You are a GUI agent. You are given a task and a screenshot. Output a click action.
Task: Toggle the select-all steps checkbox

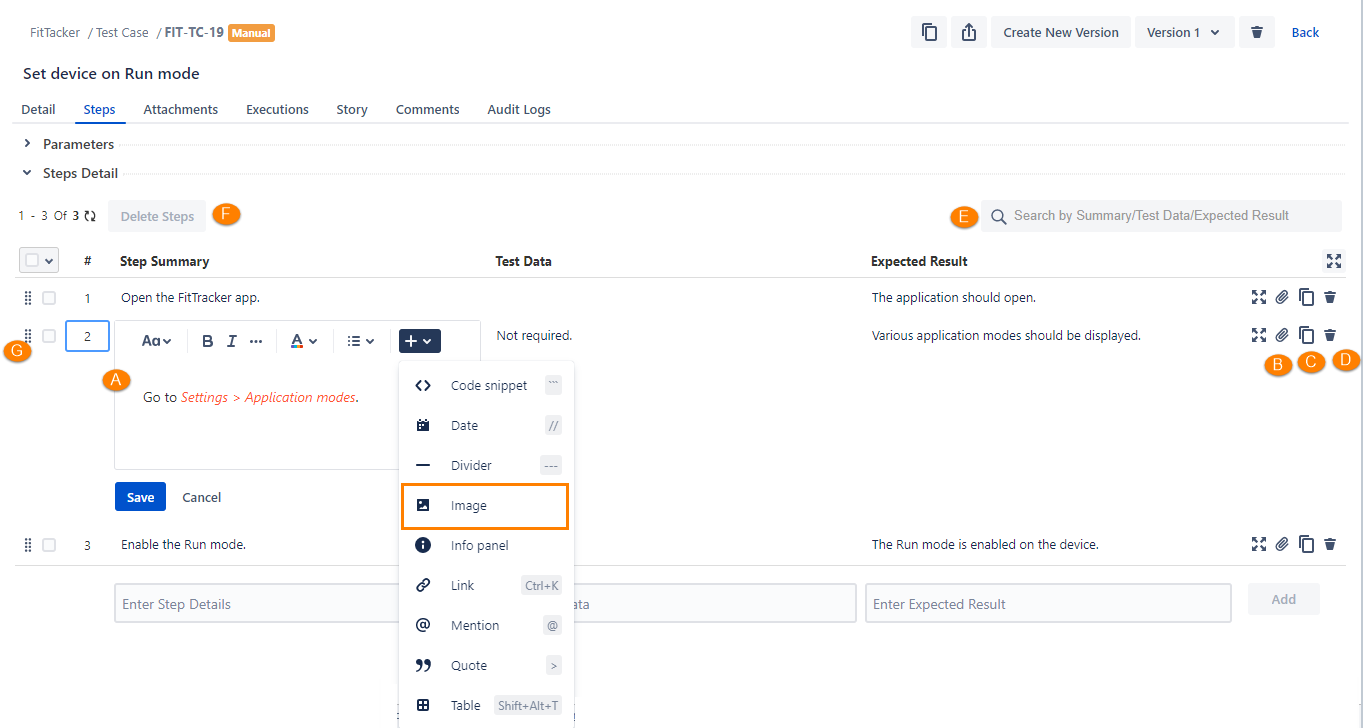[32, 260]
